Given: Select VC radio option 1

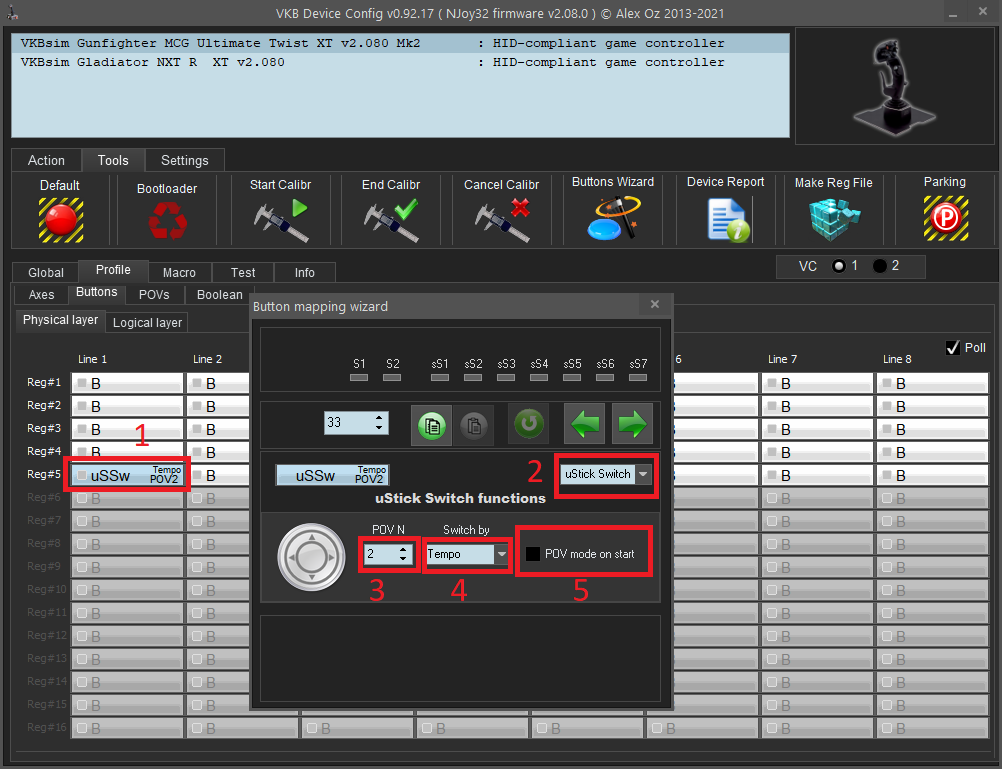Looking at the screenshot, I should (839, 266).
